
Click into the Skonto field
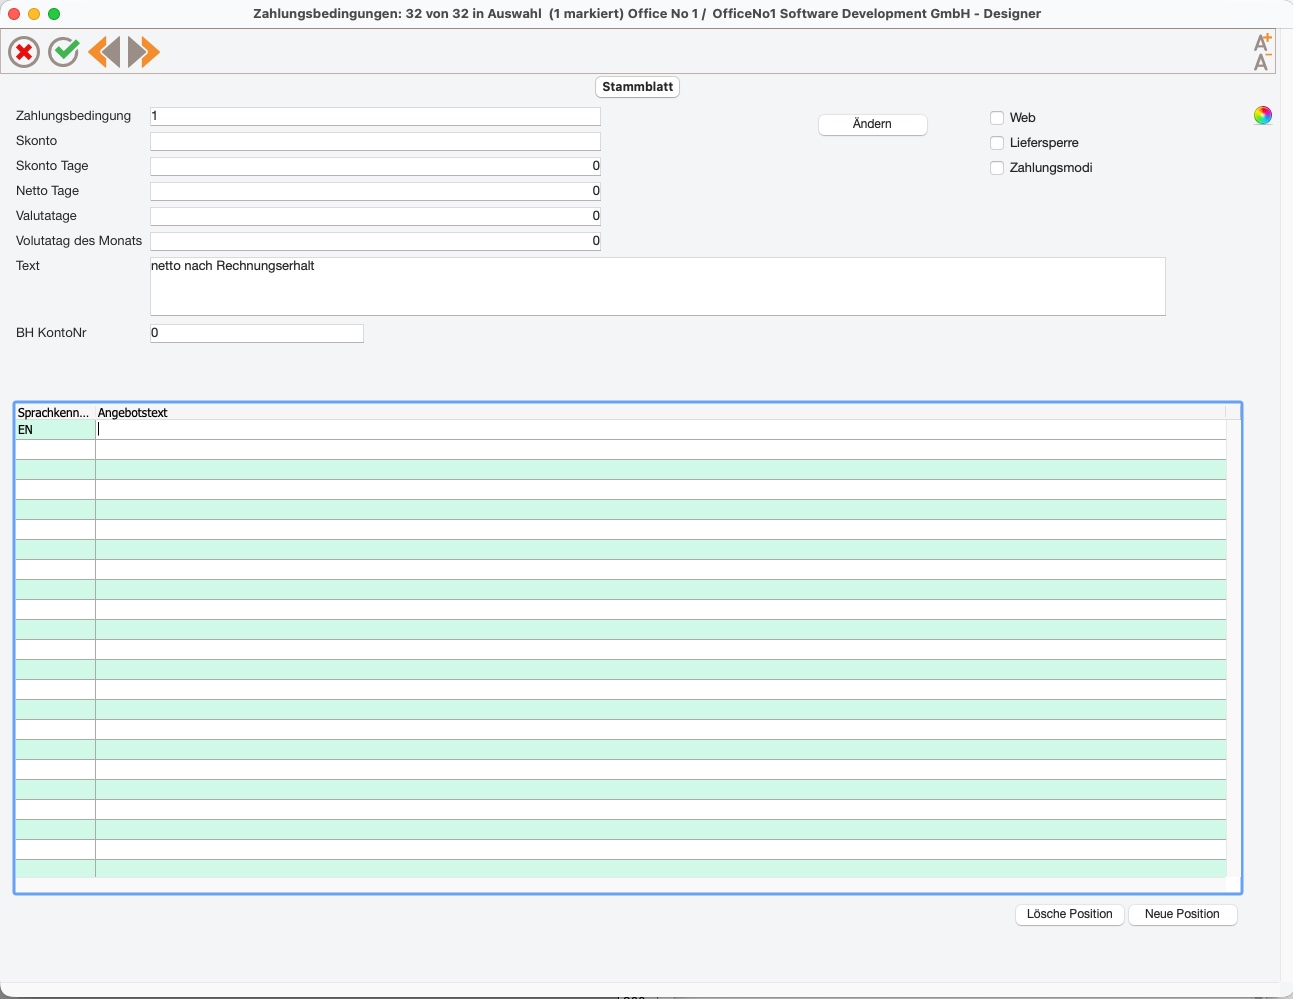375,141
